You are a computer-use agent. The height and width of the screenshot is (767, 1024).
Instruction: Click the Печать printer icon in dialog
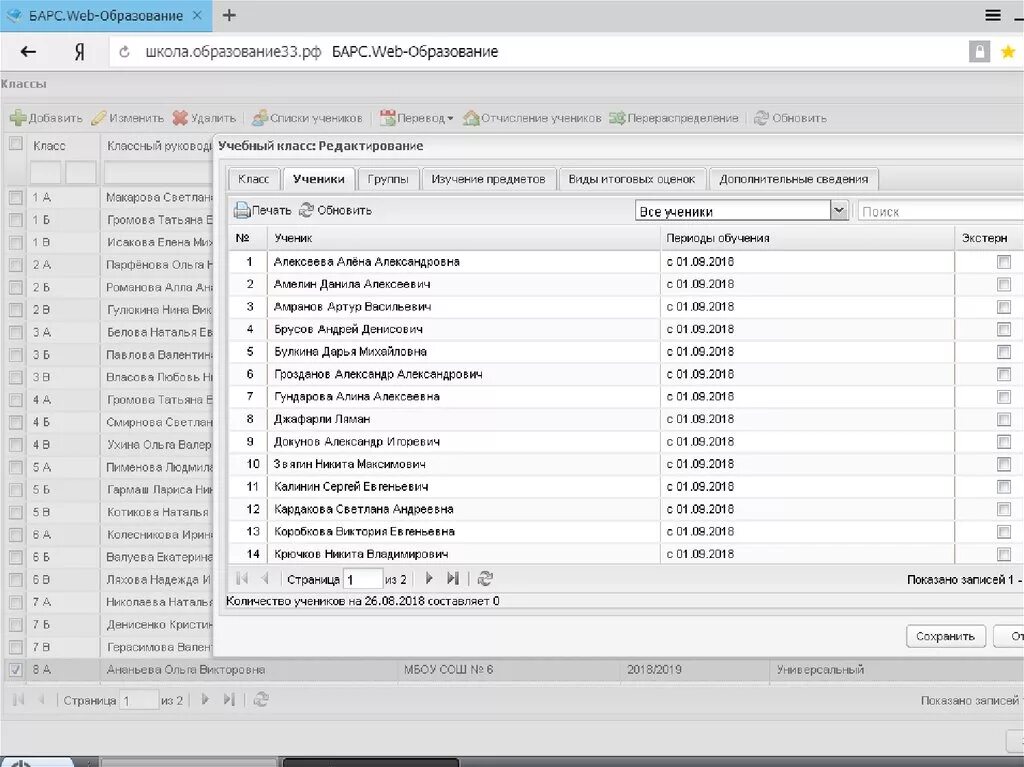point(242,210)
